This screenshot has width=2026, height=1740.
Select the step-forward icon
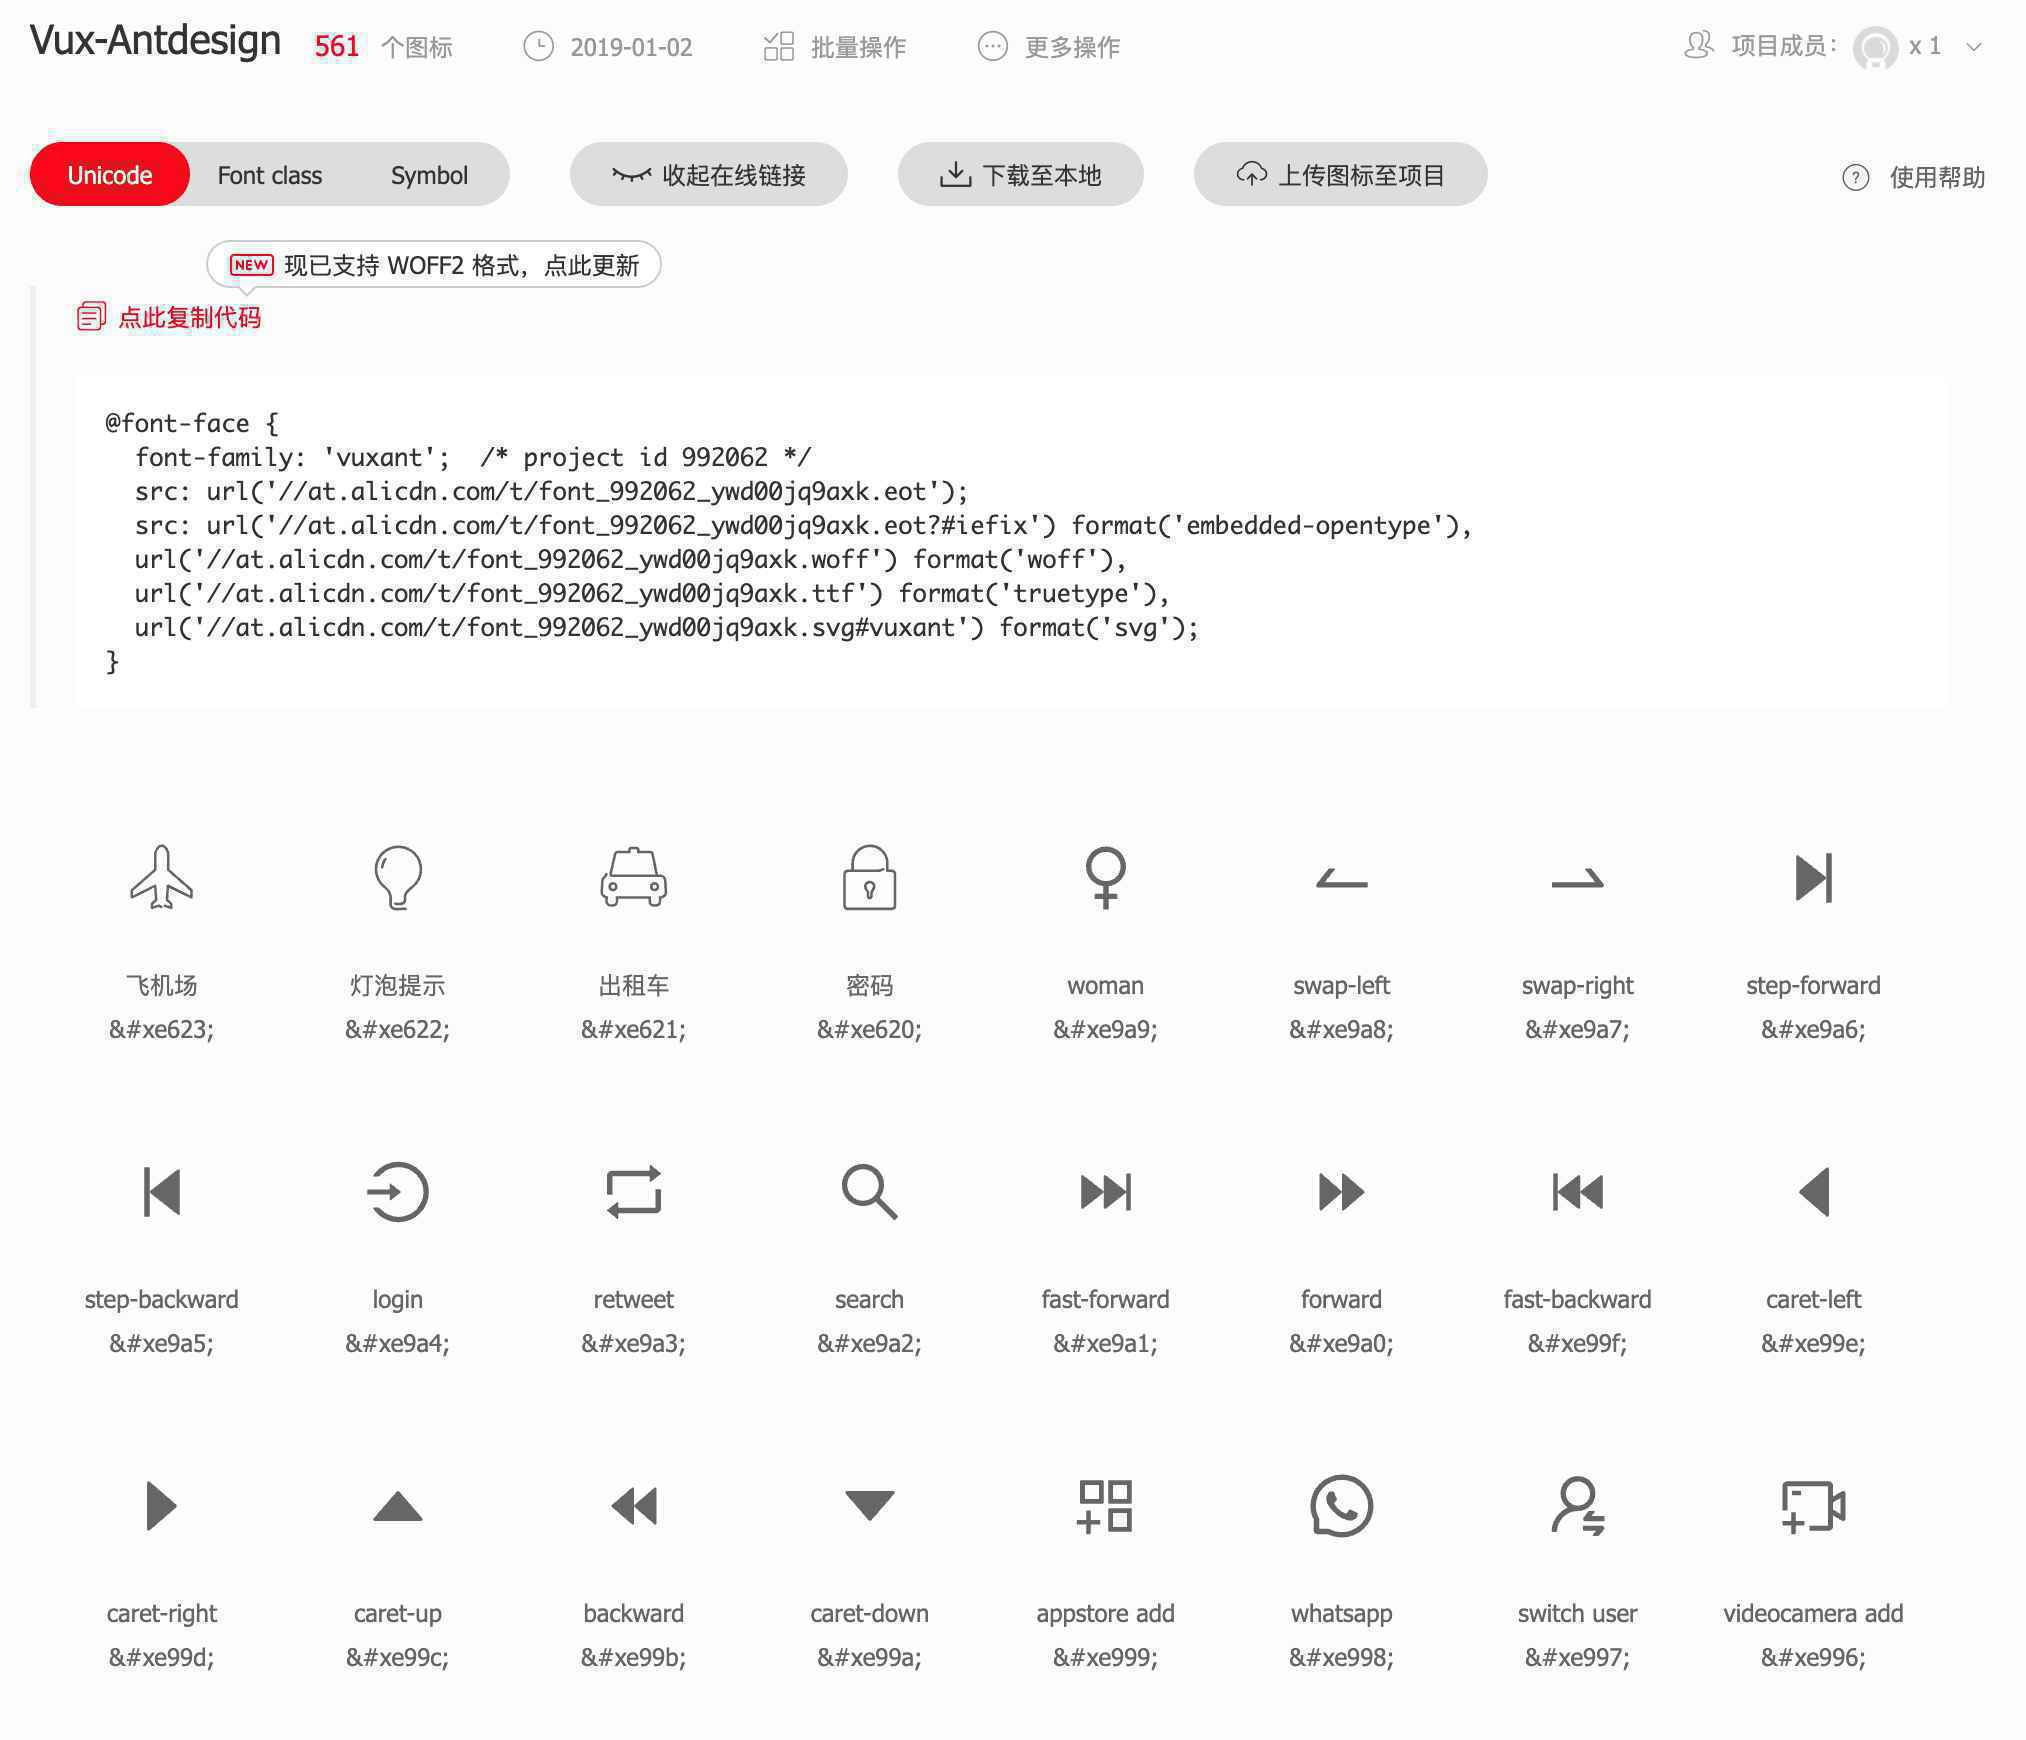(x=1813, y=877)
